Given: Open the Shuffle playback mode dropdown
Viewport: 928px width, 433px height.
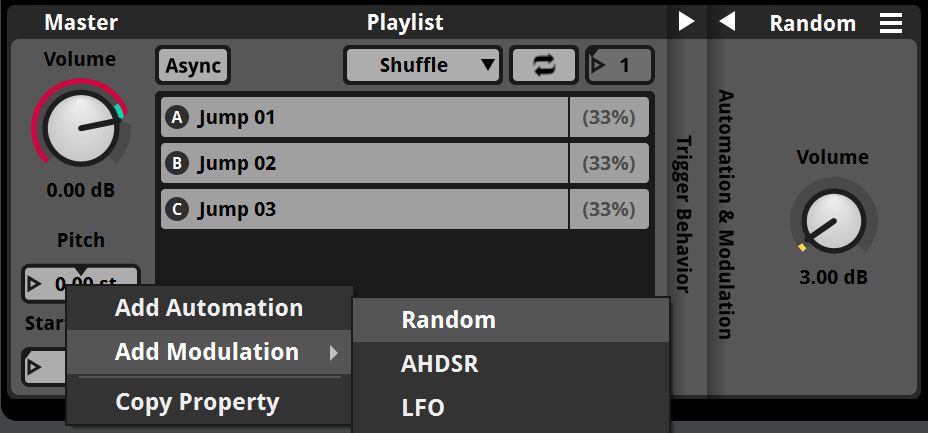Looking at the screenshot, I should point(422,66).
